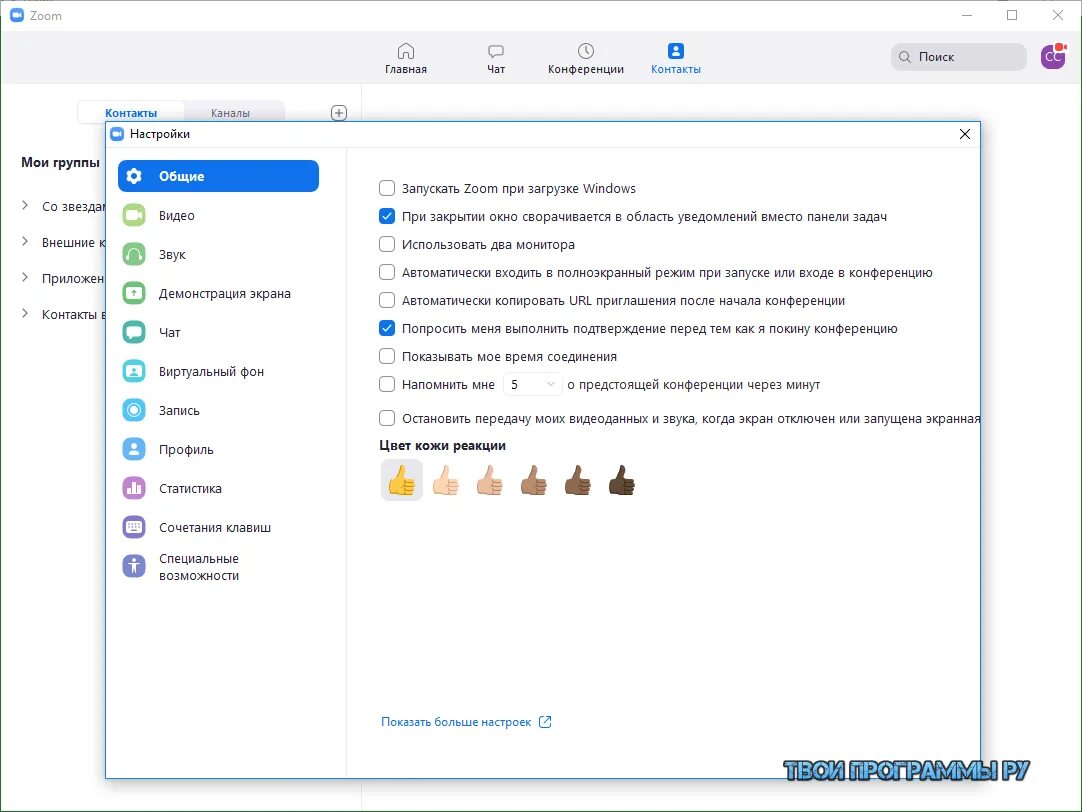Open the Главная home tab icon
This screenshot has width=1082, height=812.
[x=406, y=51]
